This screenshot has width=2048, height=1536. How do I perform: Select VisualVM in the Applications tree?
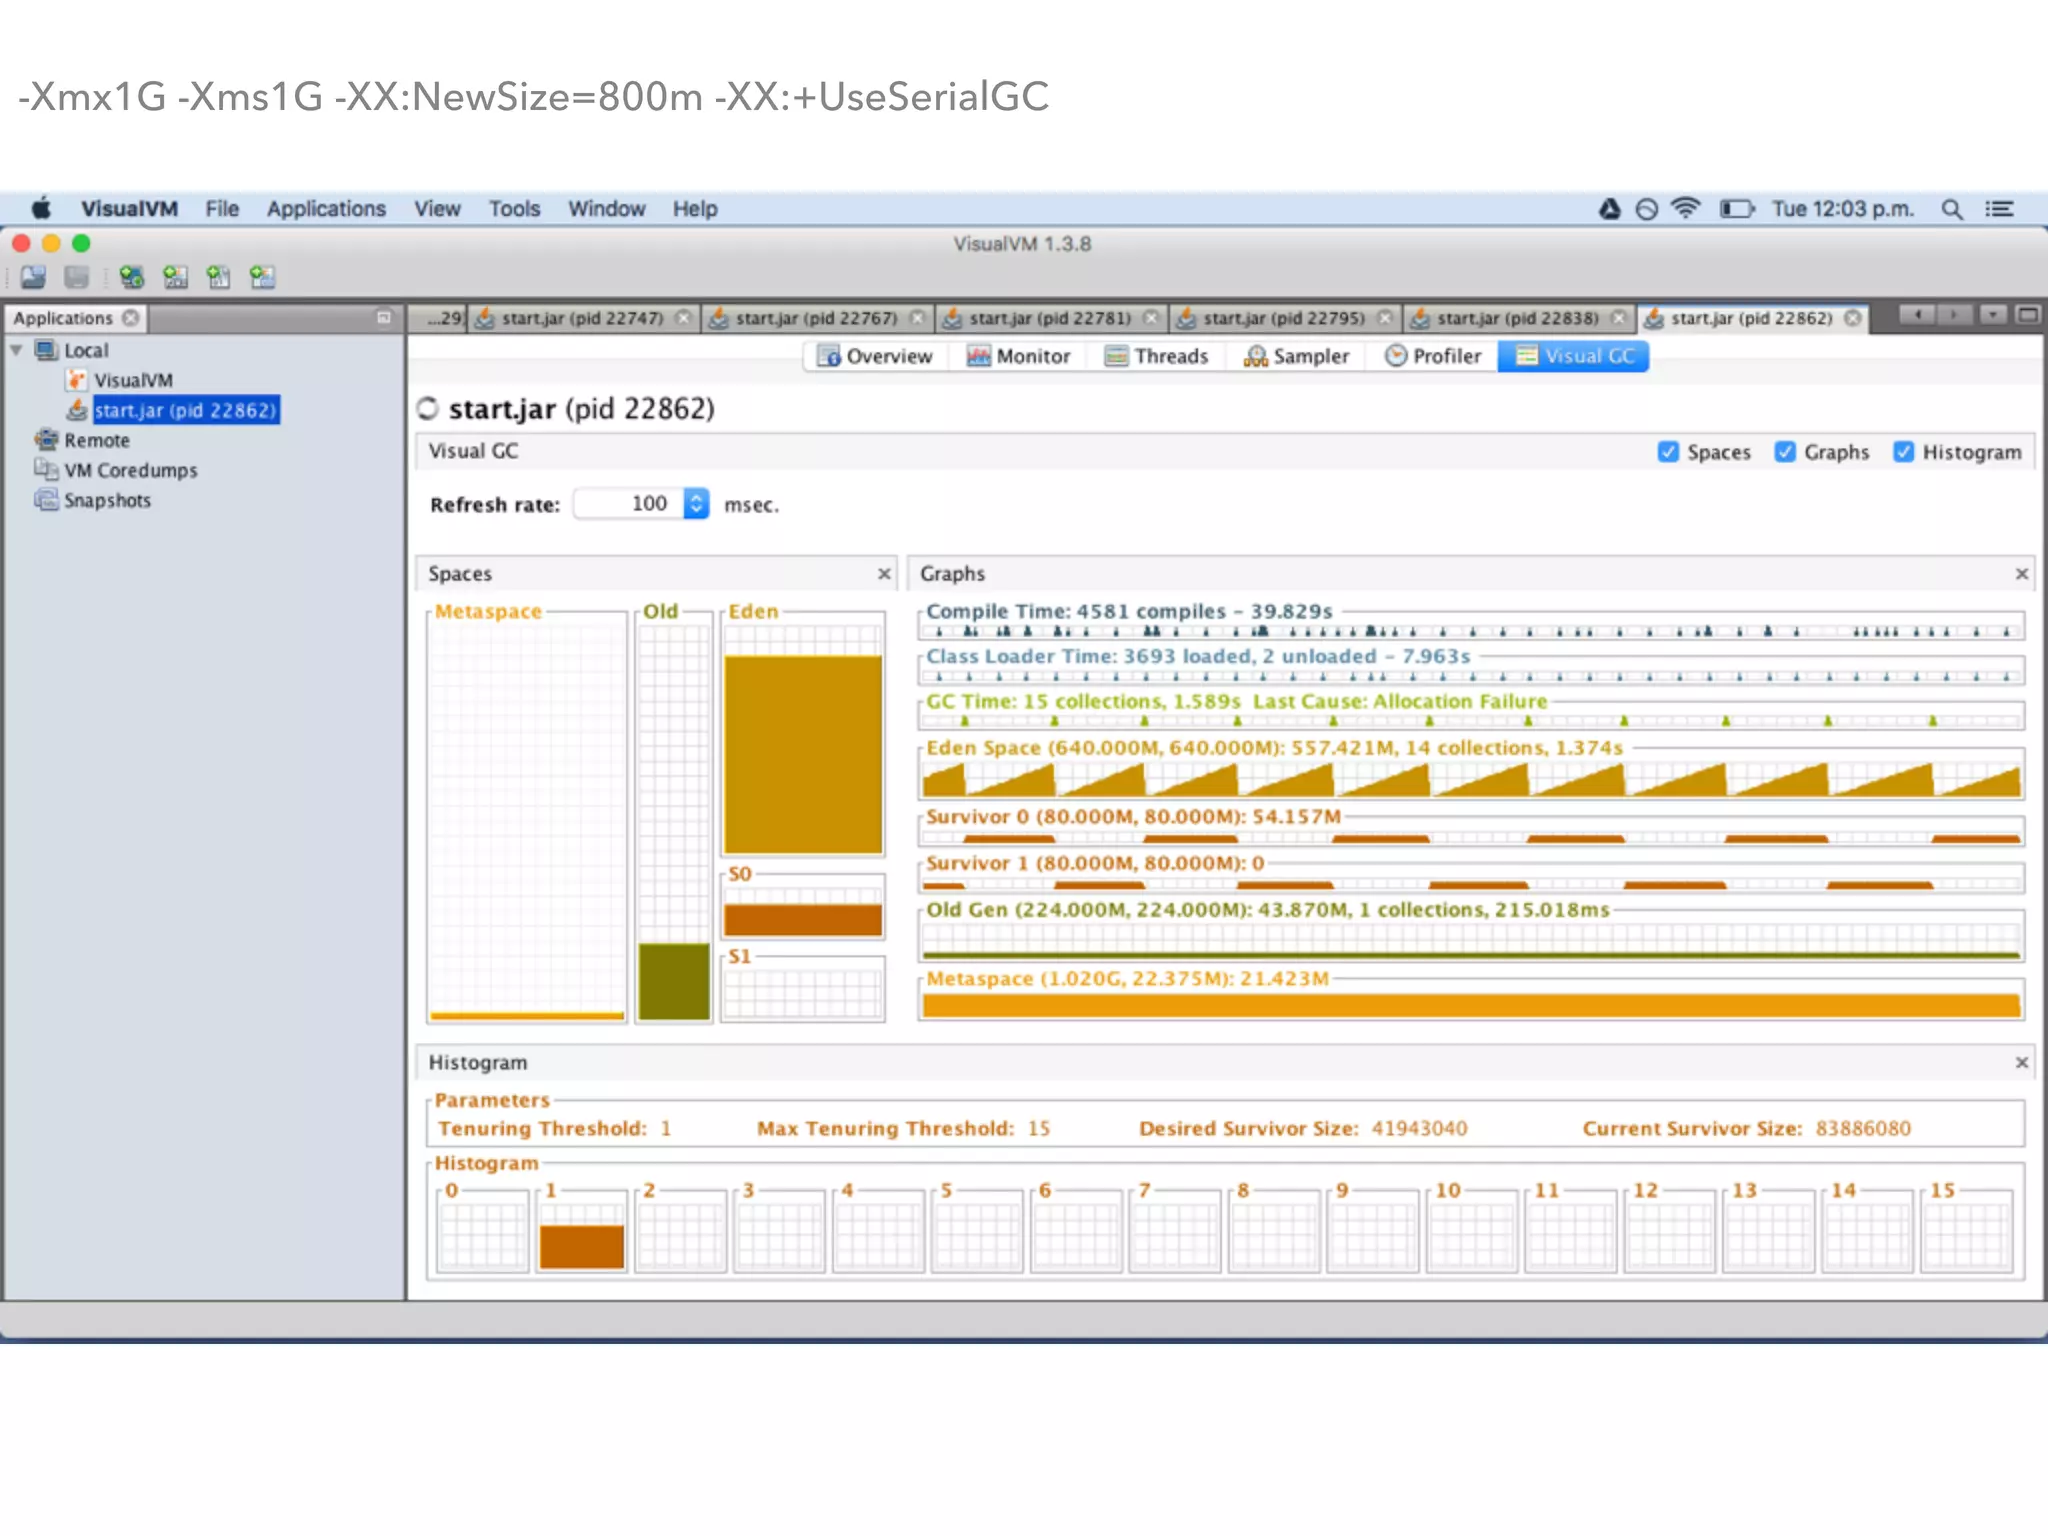133,380
